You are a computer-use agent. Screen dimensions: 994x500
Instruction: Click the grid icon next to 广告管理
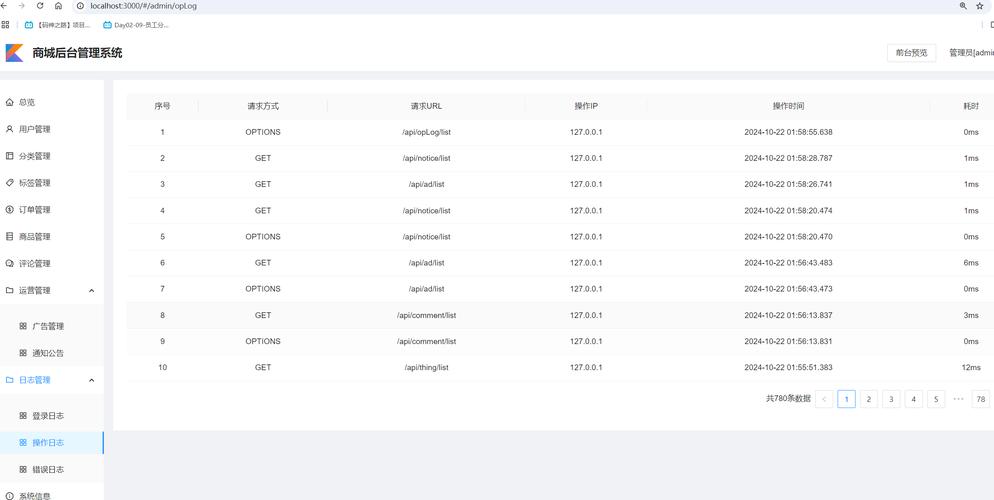pyautogui.click(x=23, y=326)
